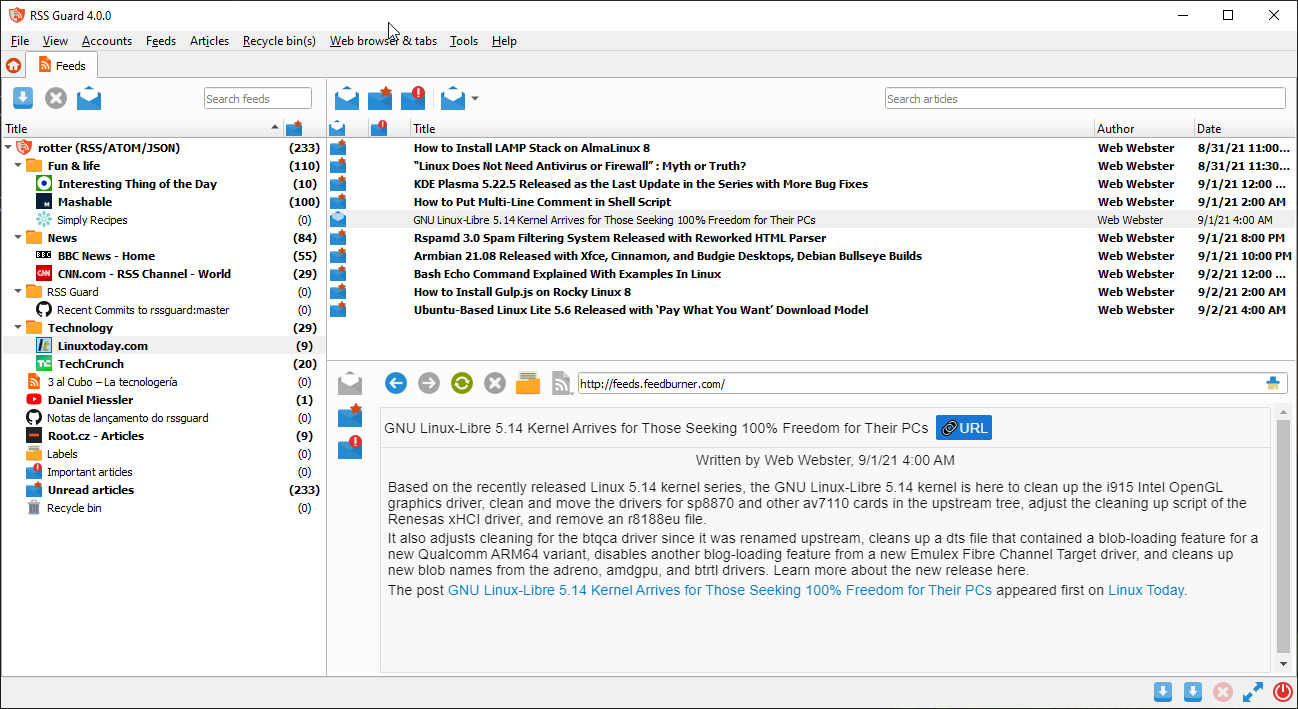
Task: Click the fetch all feeds download icon
Action: click(x=23, y=98)
